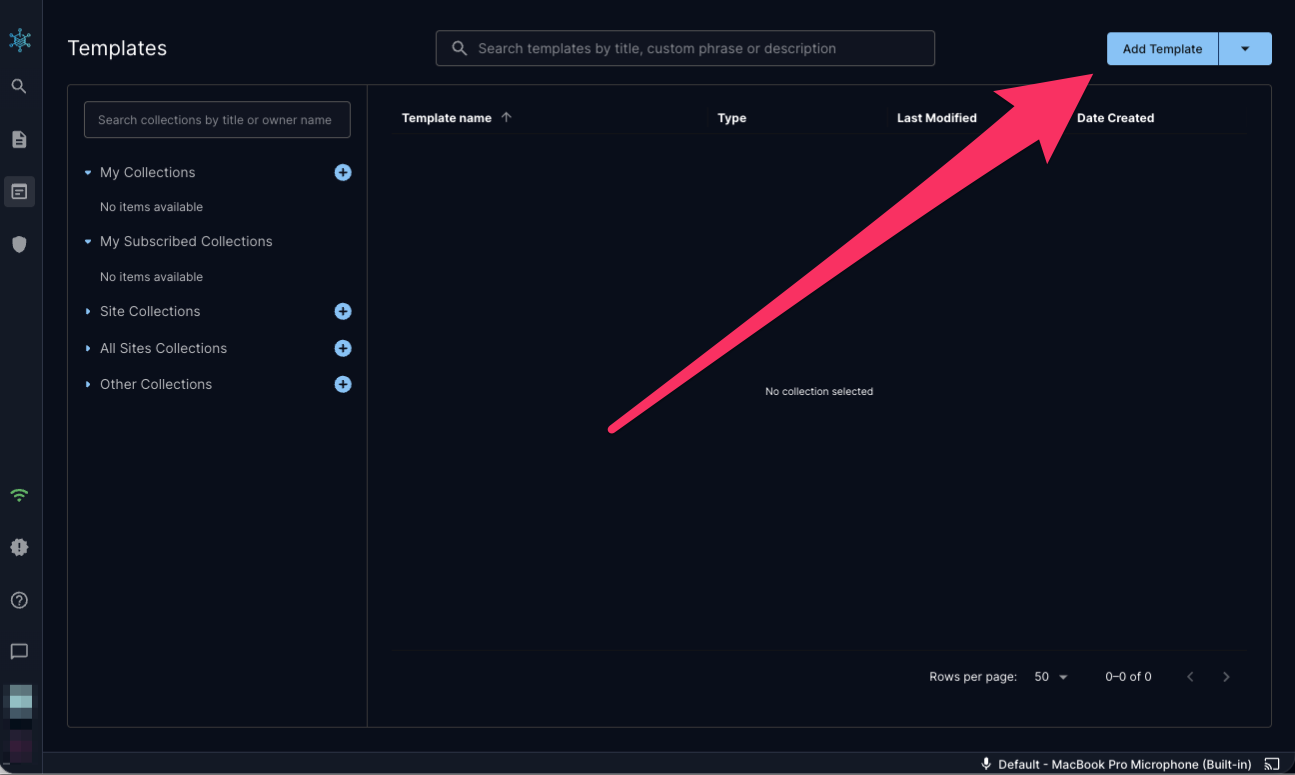Open the help question mark icon
This screenshot has height=775, width=1295.
pyautogui.click(x=19, y=600)
